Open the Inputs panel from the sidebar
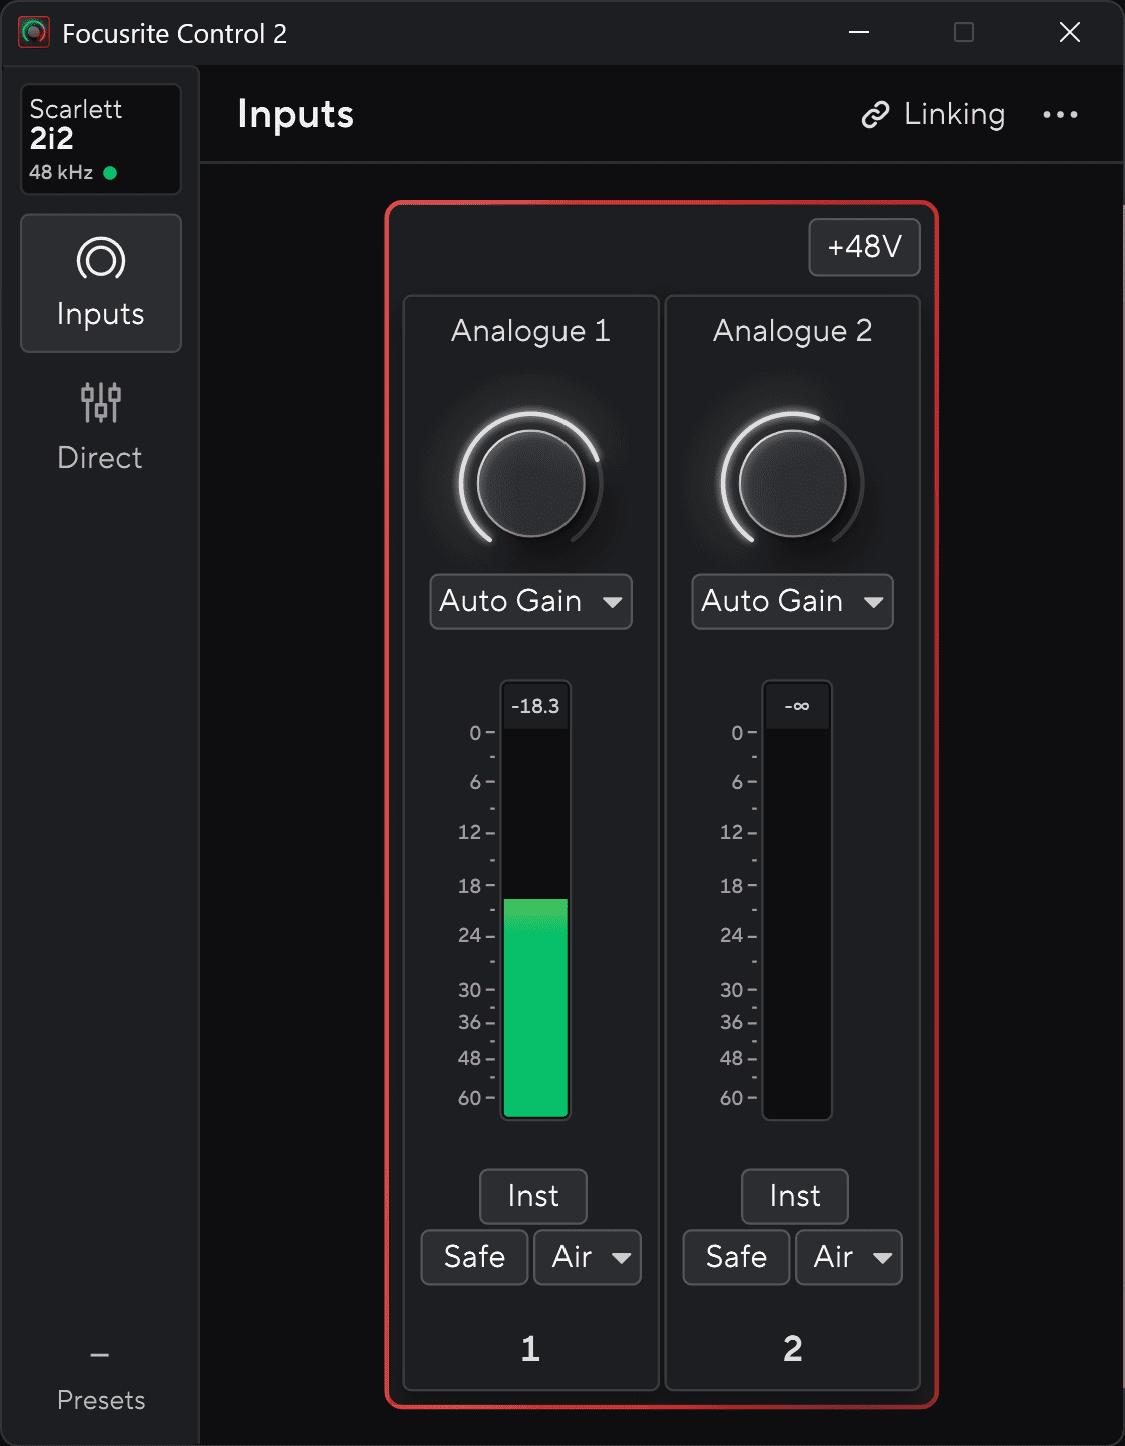This screenshot has height=1446, width=1125. tap(100, 283)
